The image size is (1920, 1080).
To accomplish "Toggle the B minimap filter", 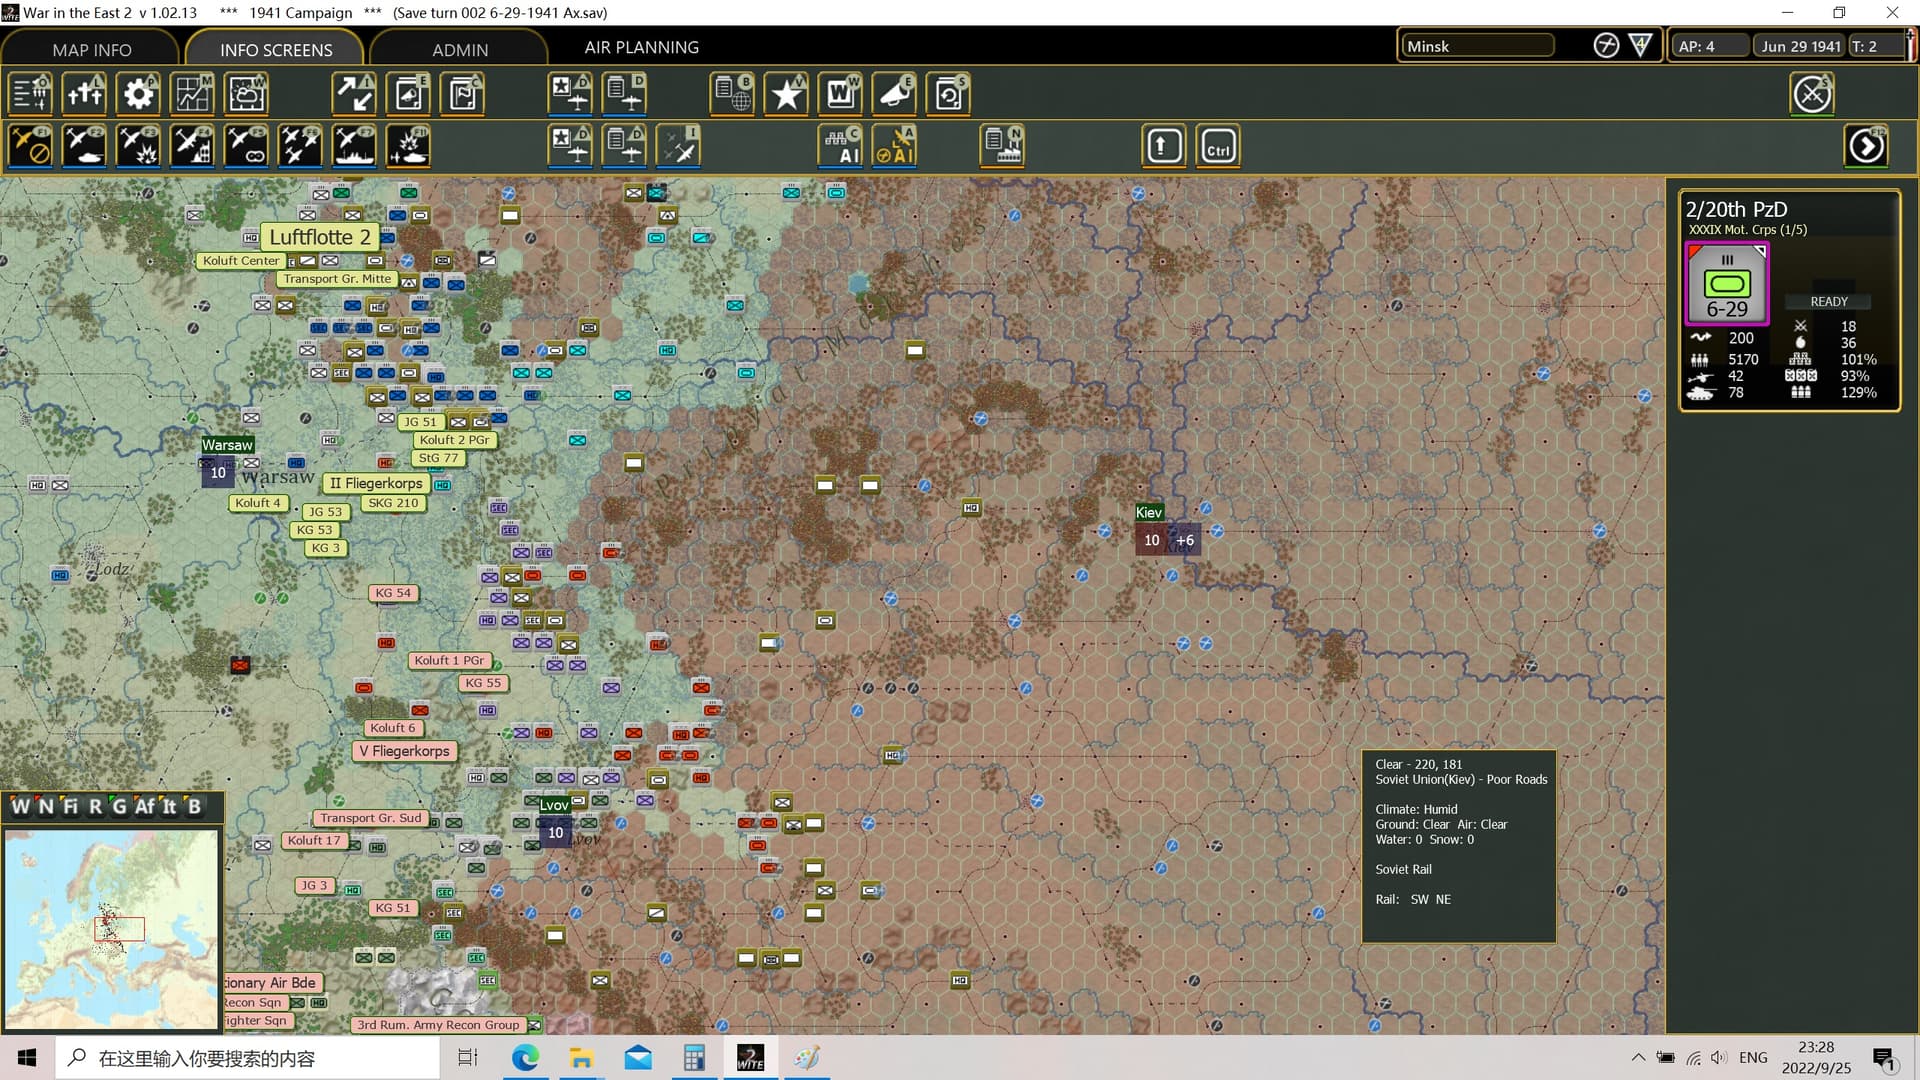I will 194,806.
